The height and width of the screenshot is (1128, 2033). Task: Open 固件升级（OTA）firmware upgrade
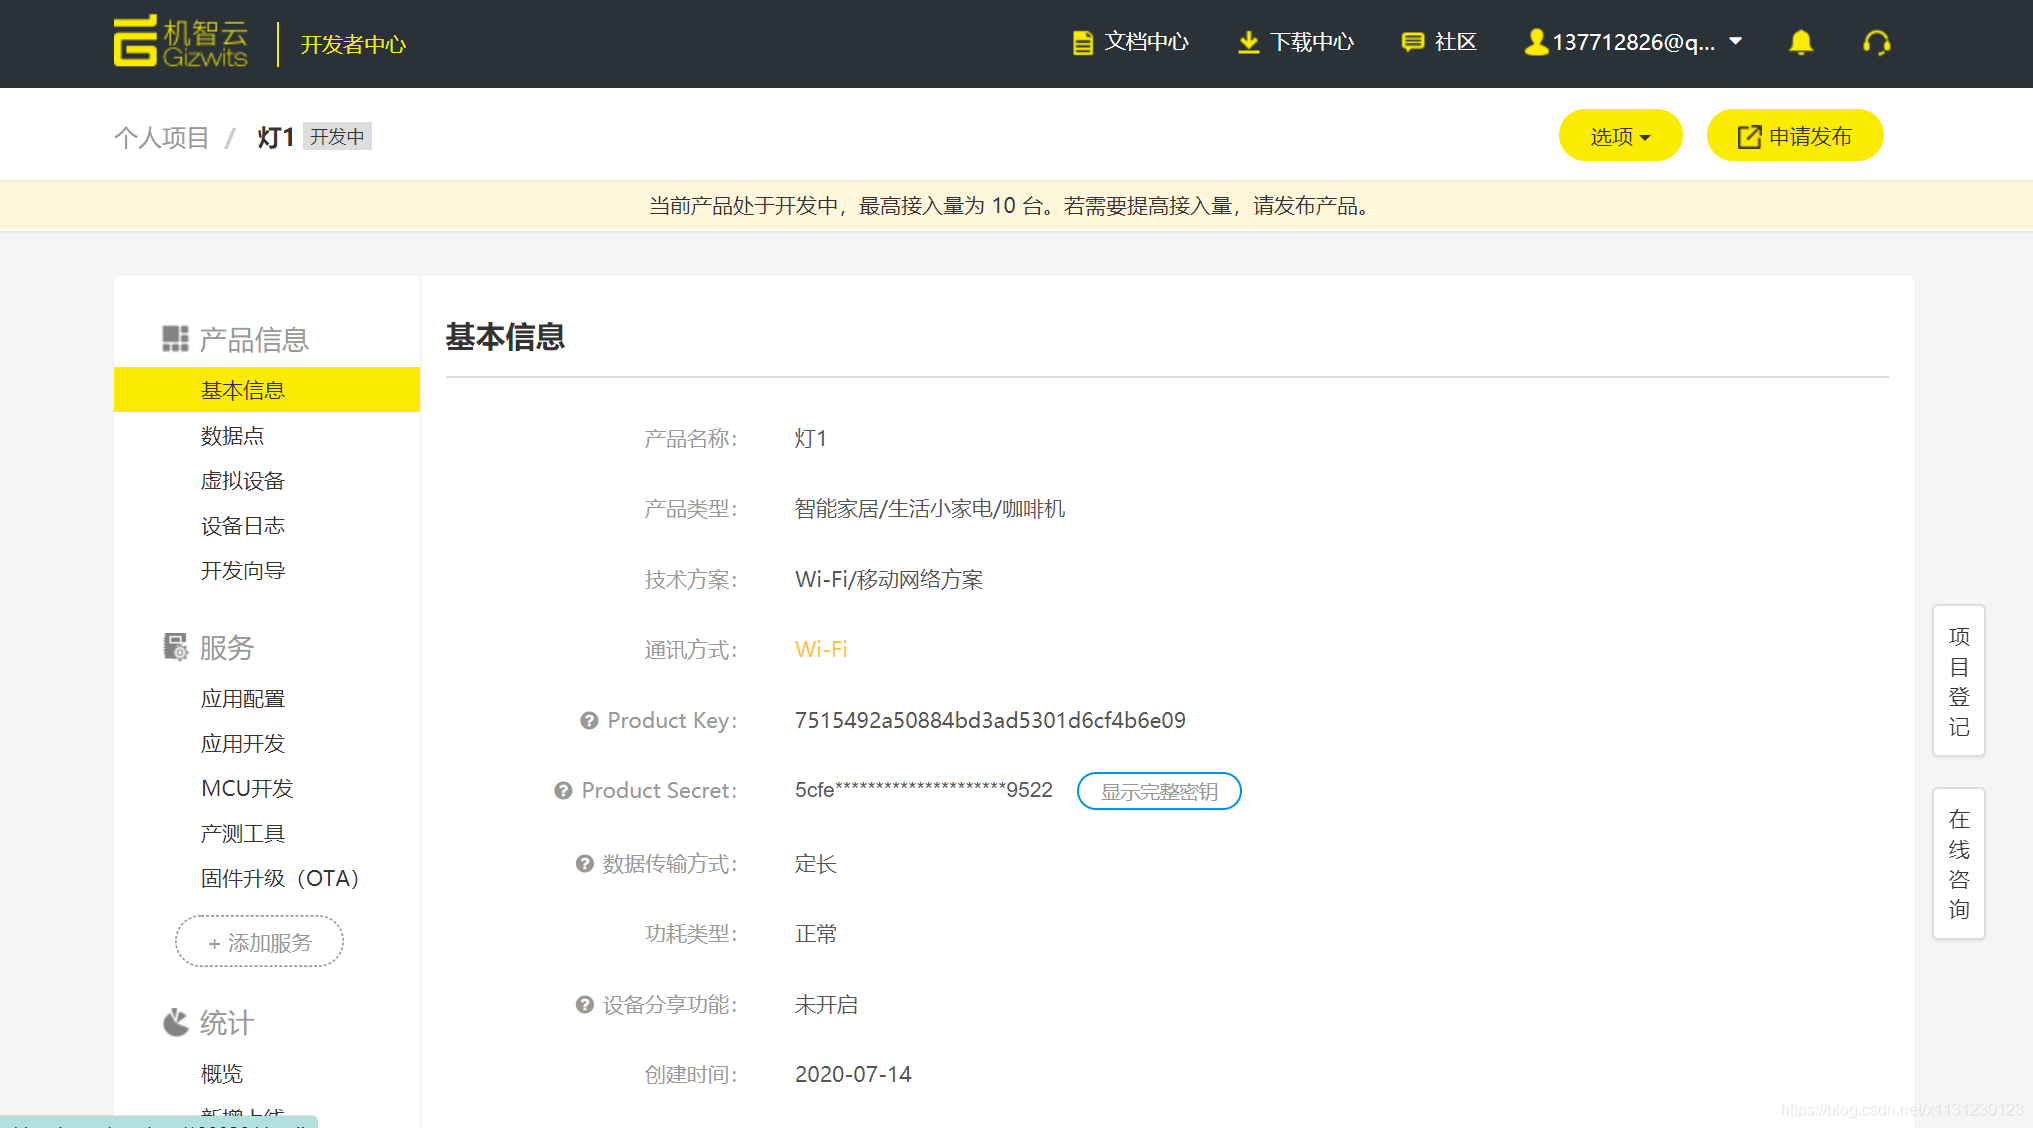[279, 879]
